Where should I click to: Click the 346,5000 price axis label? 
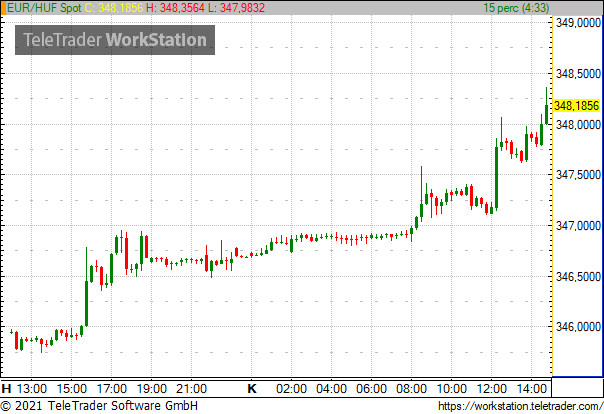click(x=578, y=276)
